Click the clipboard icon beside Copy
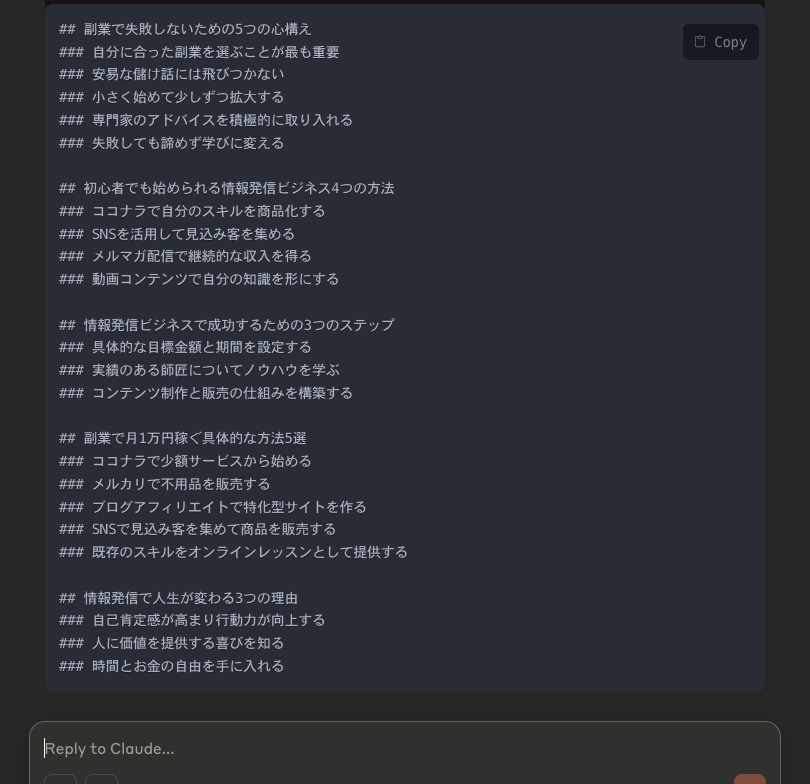This screenshot has height=784, width=810. pos(700,42)
